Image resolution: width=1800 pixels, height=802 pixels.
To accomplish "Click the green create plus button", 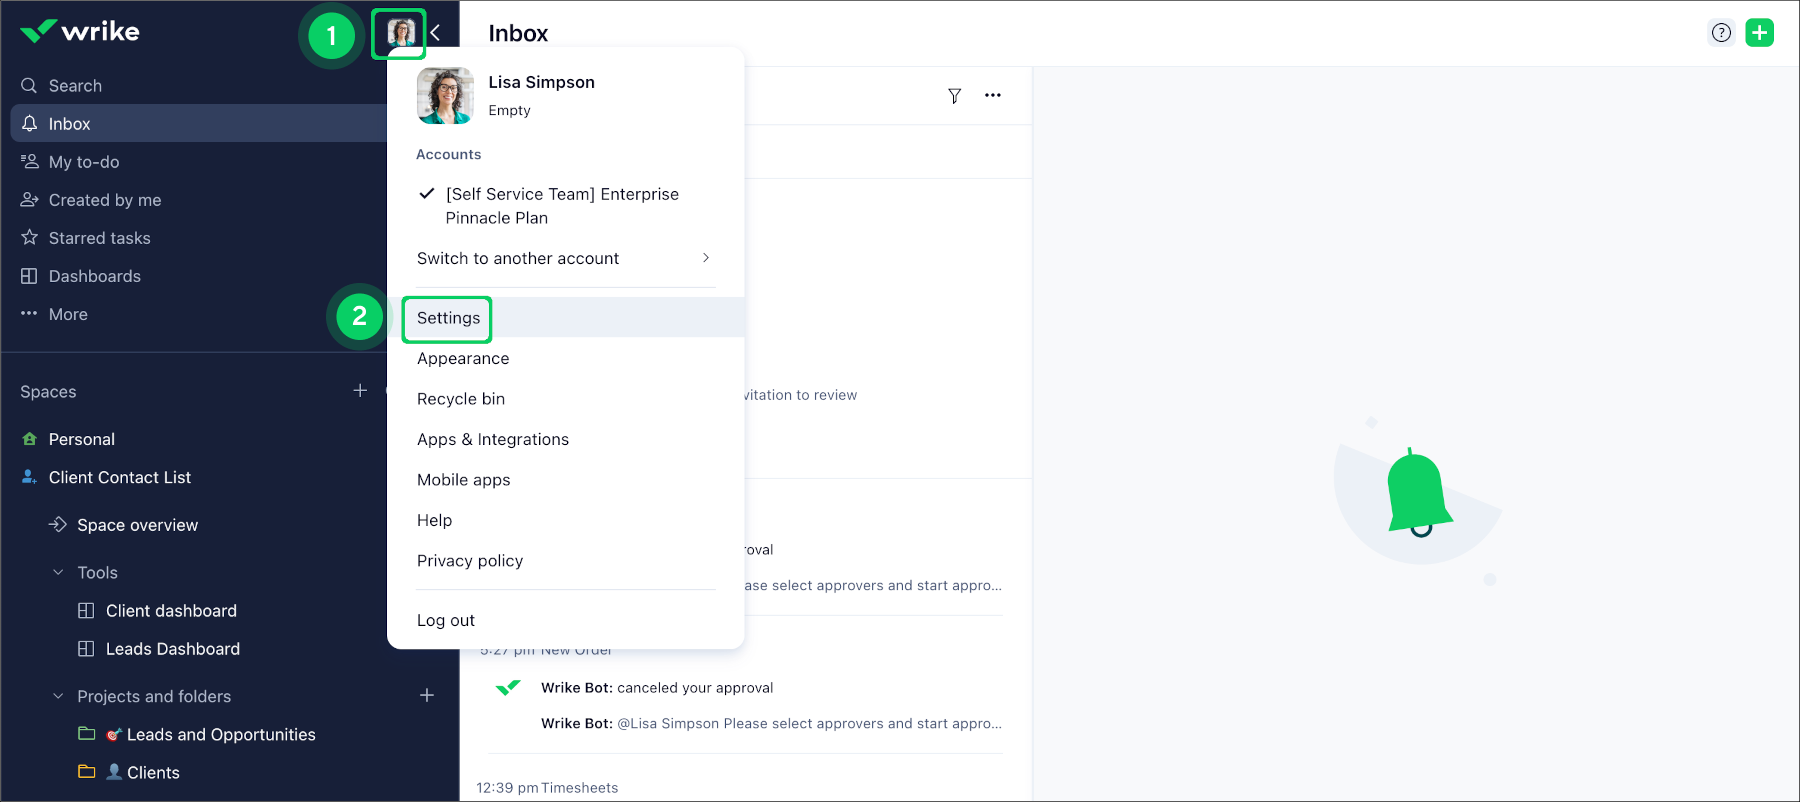I will 1759,33.
